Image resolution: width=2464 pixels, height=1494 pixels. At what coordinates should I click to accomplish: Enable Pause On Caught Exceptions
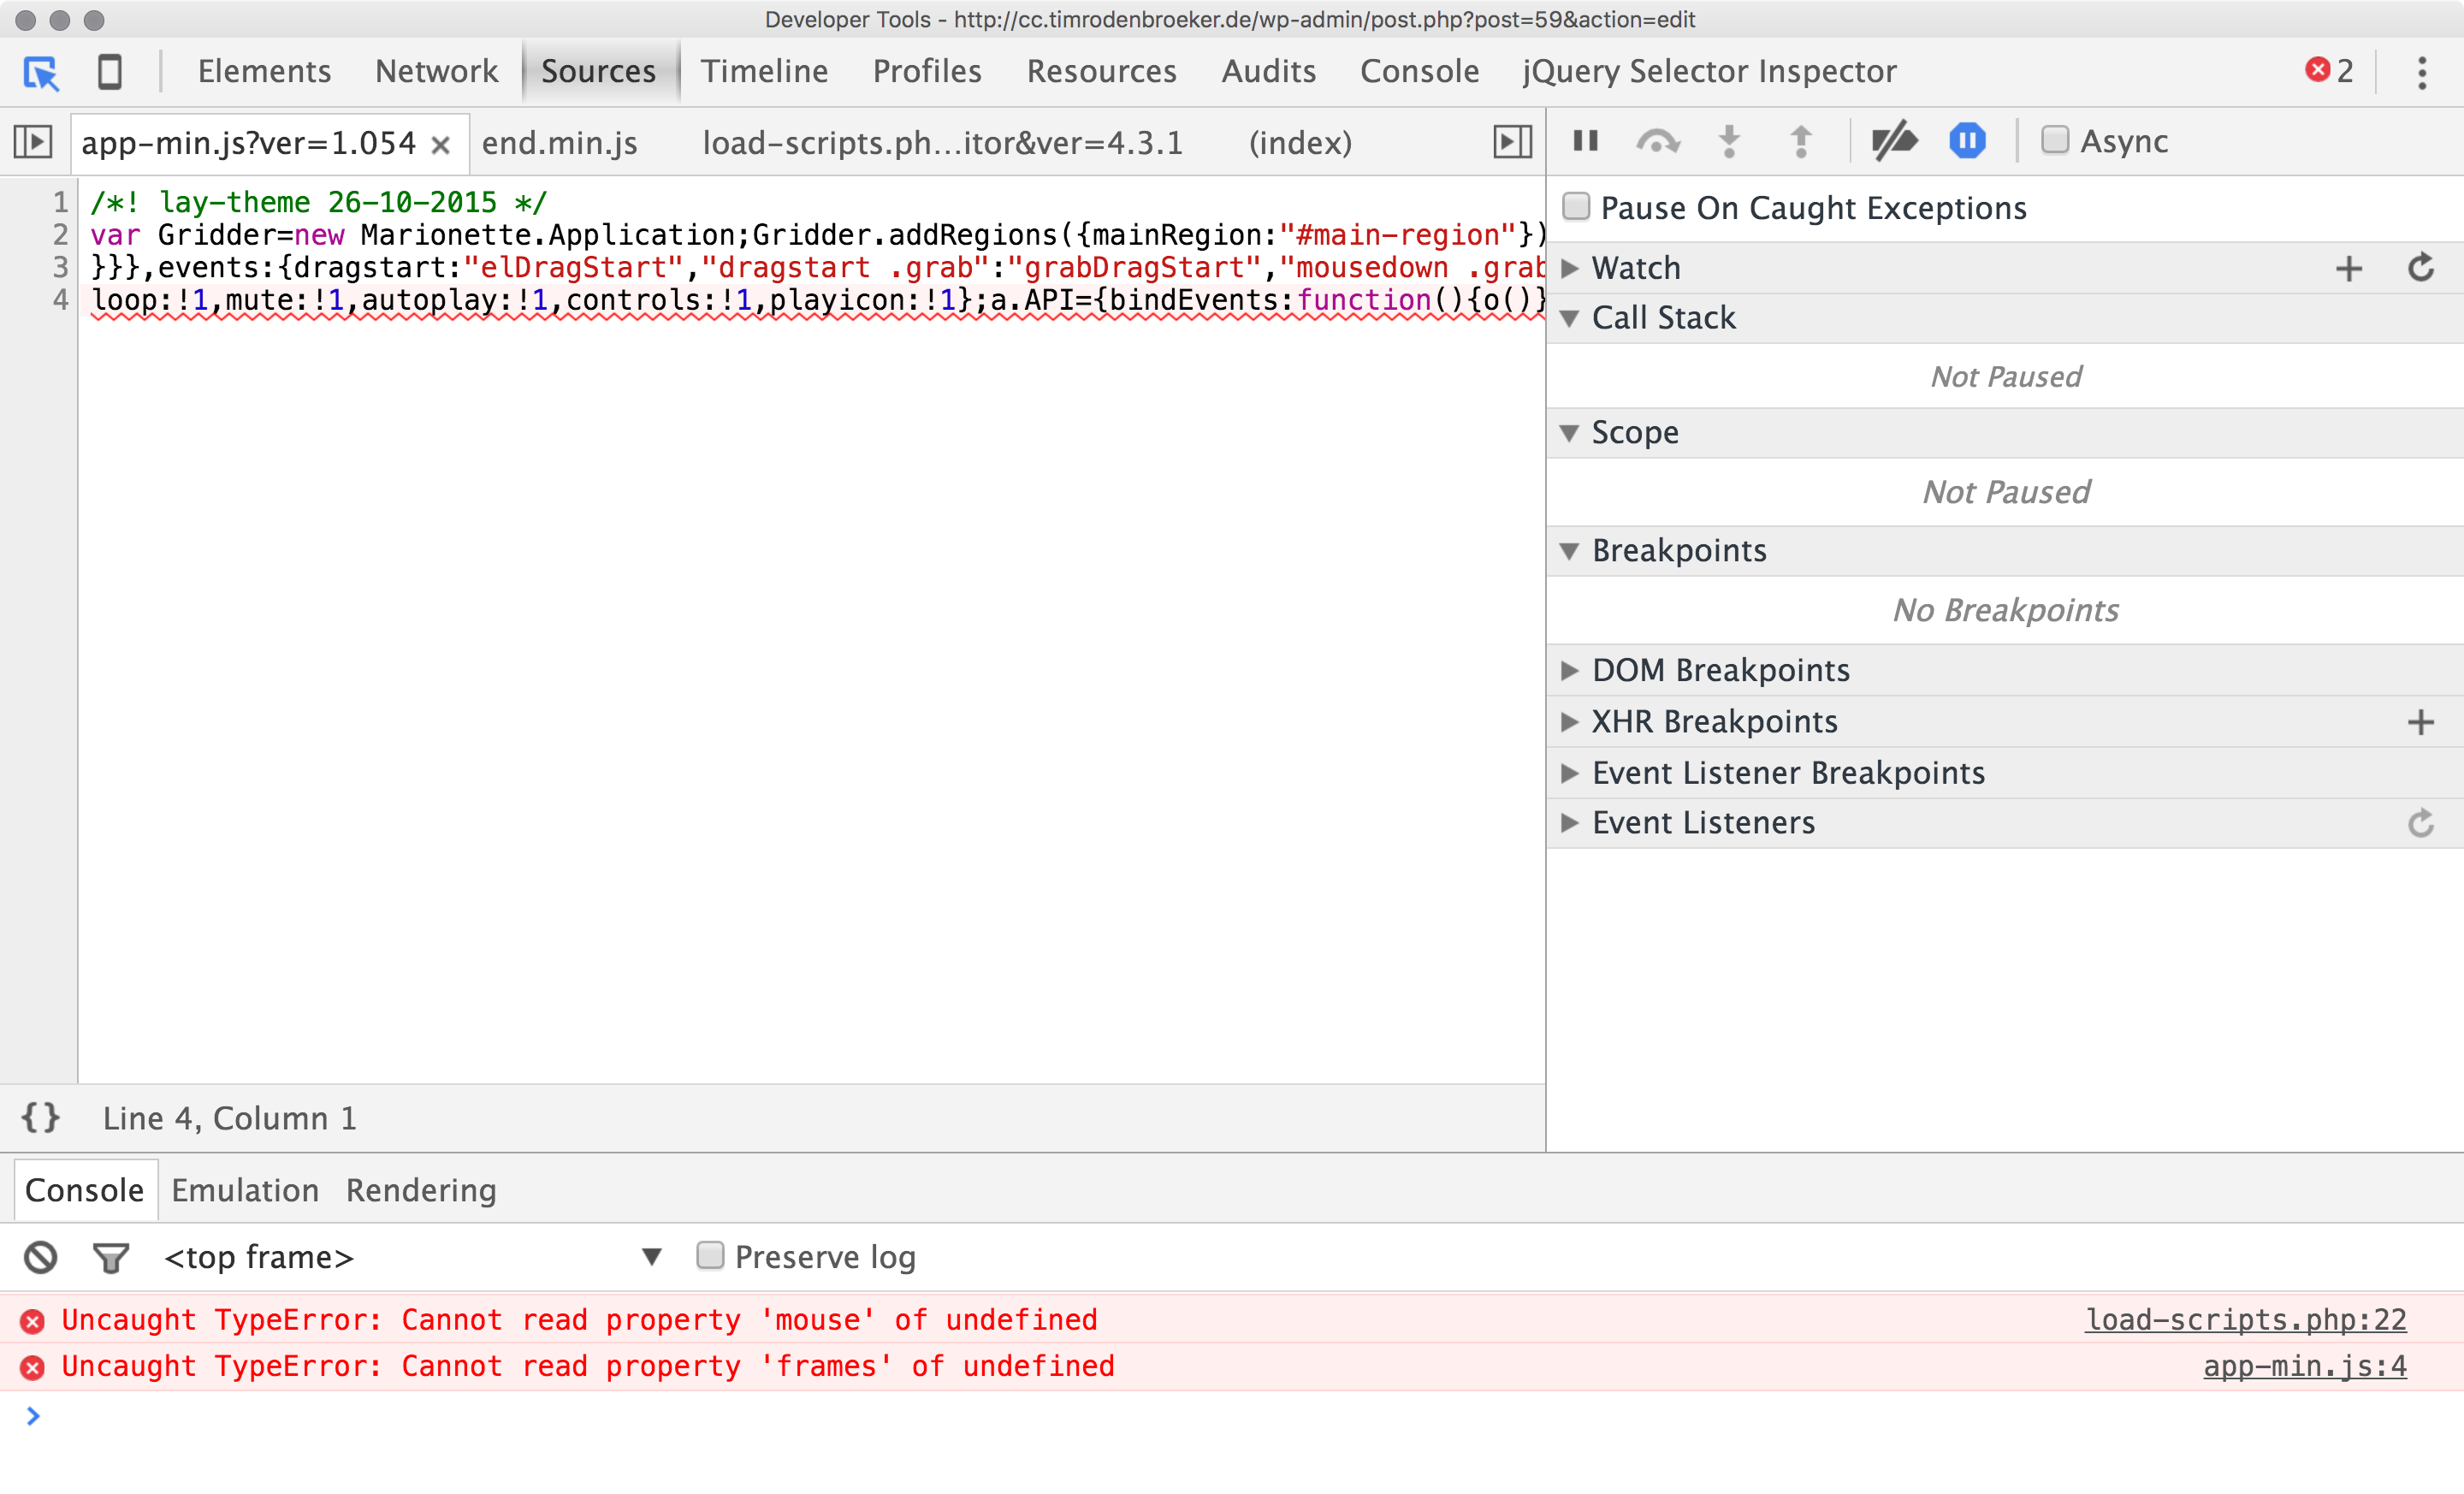pos(1576,206)
